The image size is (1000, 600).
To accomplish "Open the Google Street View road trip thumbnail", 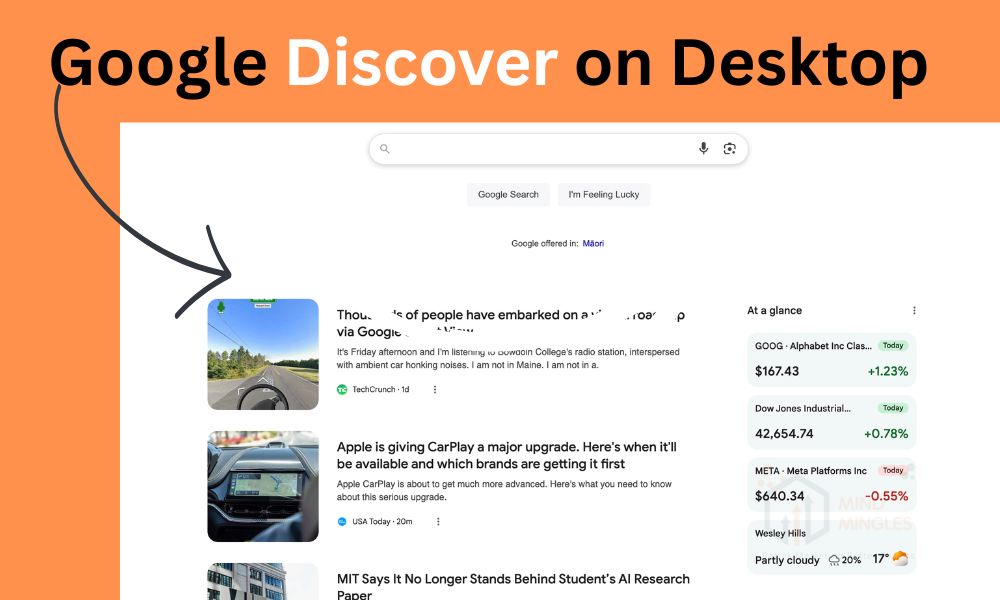I will pos(263,354).
